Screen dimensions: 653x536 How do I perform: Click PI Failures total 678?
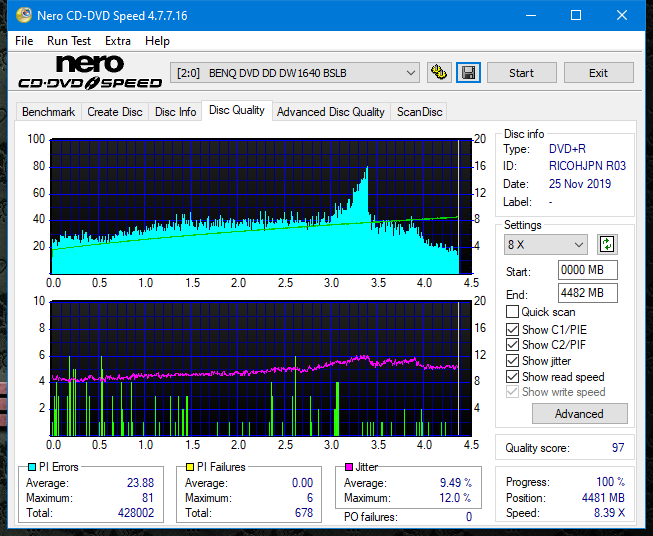(x=304, y=513)
